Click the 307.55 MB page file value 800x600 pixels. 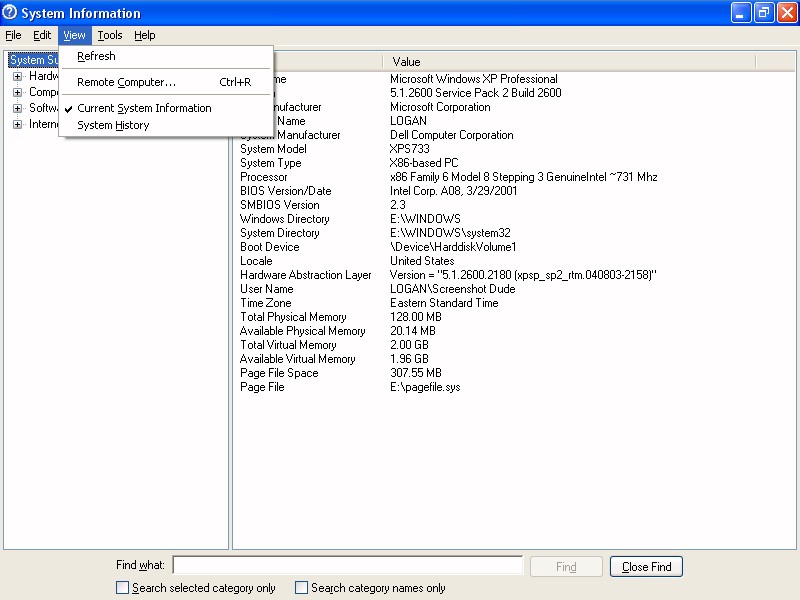pos(416,373)
